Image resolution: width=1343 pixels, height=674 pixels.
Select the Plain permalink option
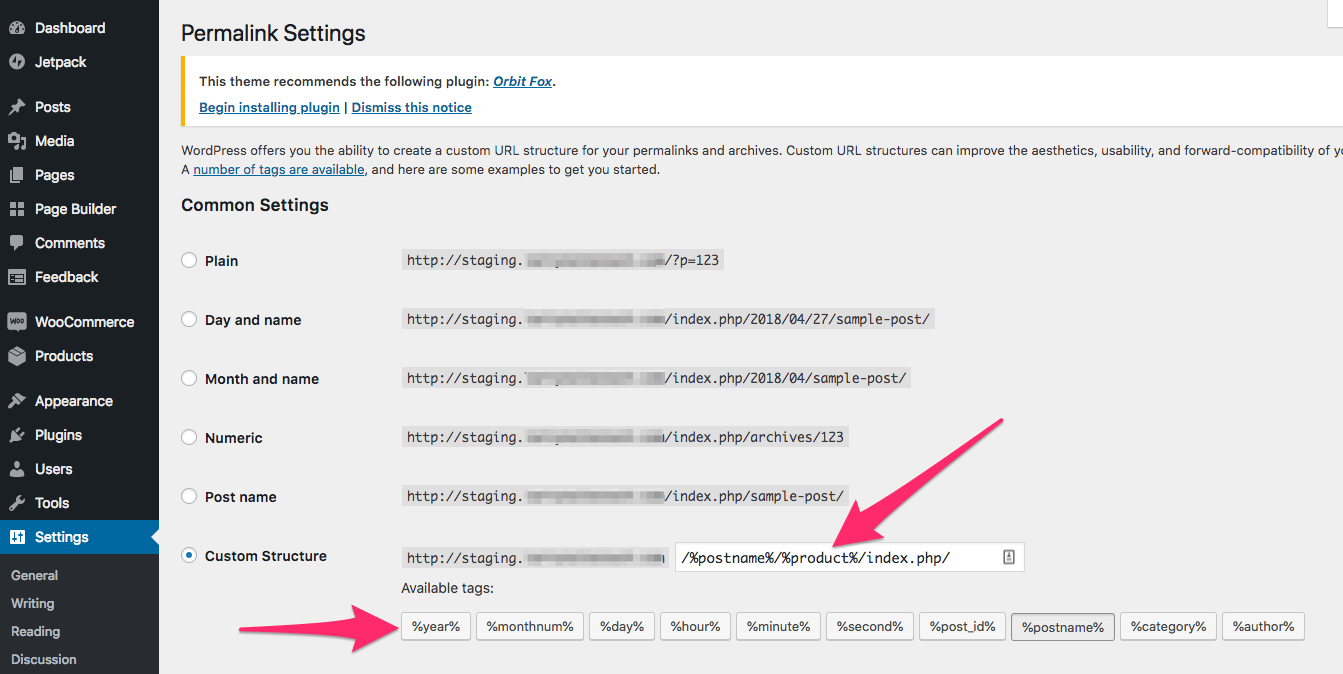[x=189, y=261]
